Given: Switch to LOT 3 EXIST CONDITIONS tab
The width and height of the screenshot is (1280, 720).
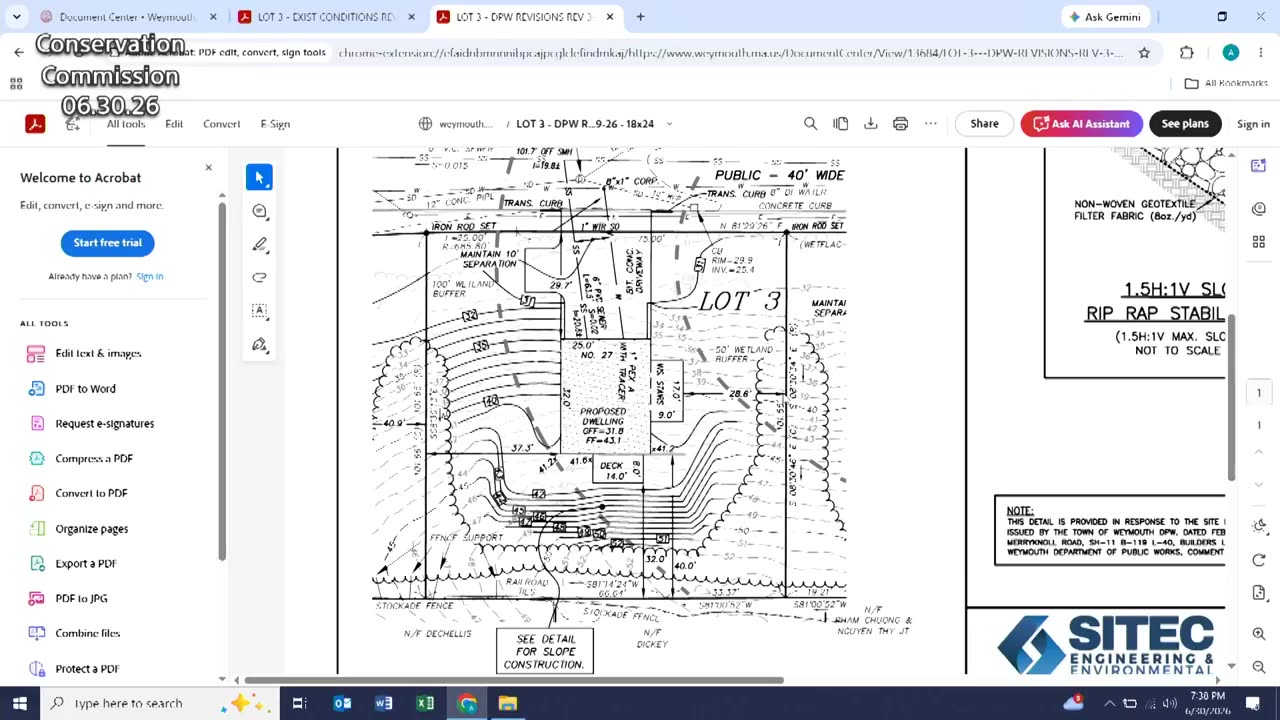Looking at the screenshot, I should tap(326, 17).
